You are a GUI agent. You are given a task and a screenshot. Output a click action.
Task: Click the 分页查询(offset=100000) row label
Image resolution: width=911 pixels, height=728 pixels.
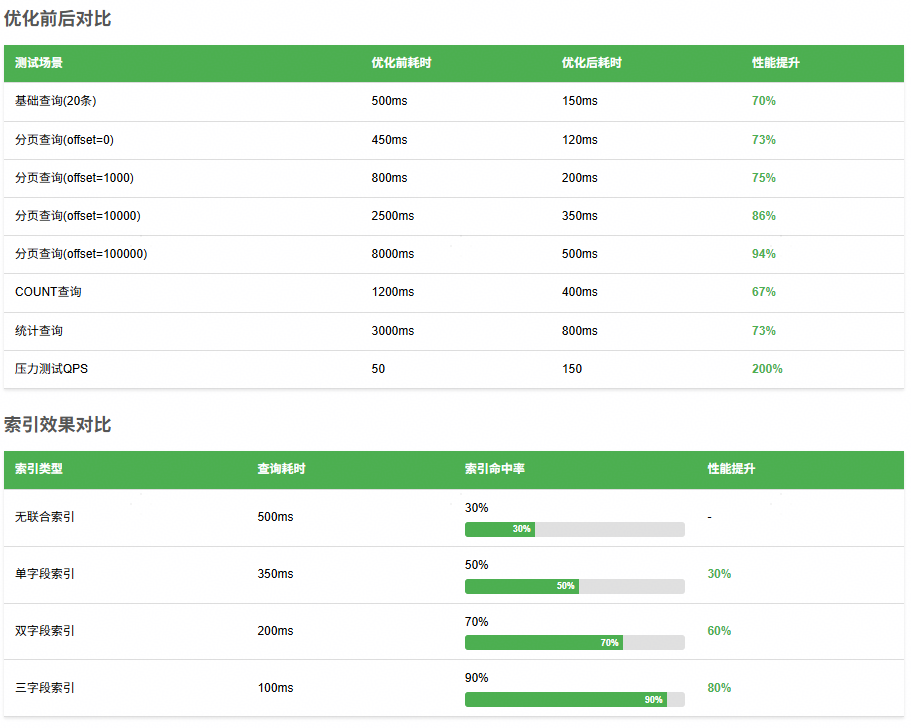tap(81, 254)
